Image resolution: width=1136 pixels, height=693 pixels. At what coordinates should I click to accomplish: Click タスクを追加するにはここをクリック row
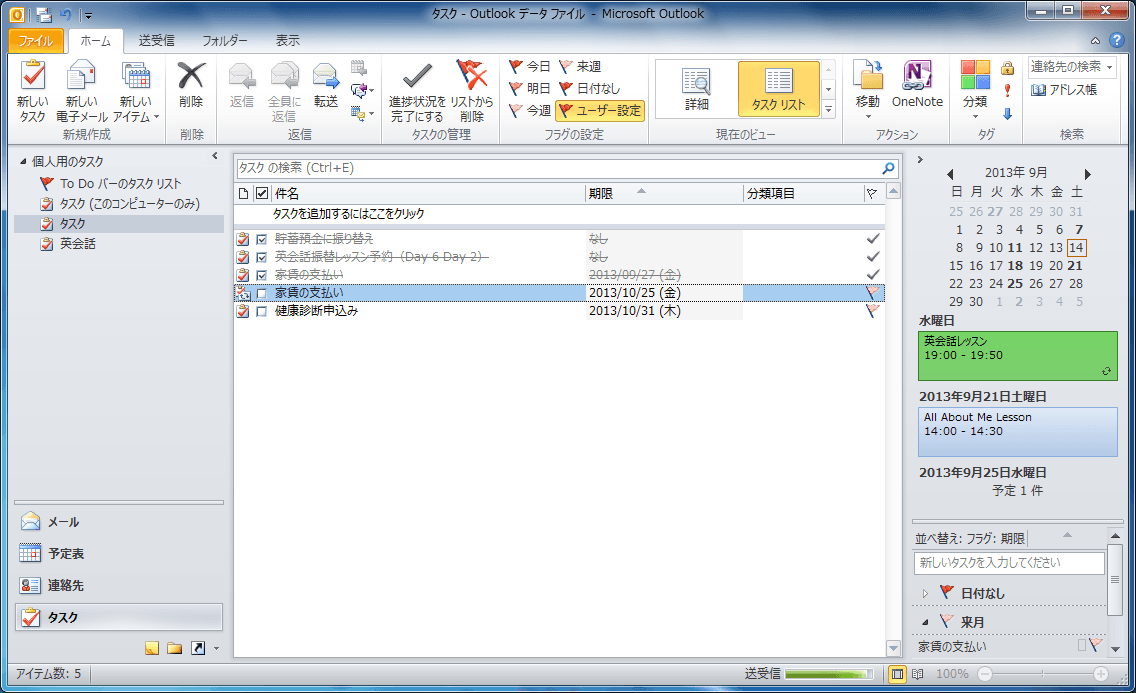click(x=559, y=214)
